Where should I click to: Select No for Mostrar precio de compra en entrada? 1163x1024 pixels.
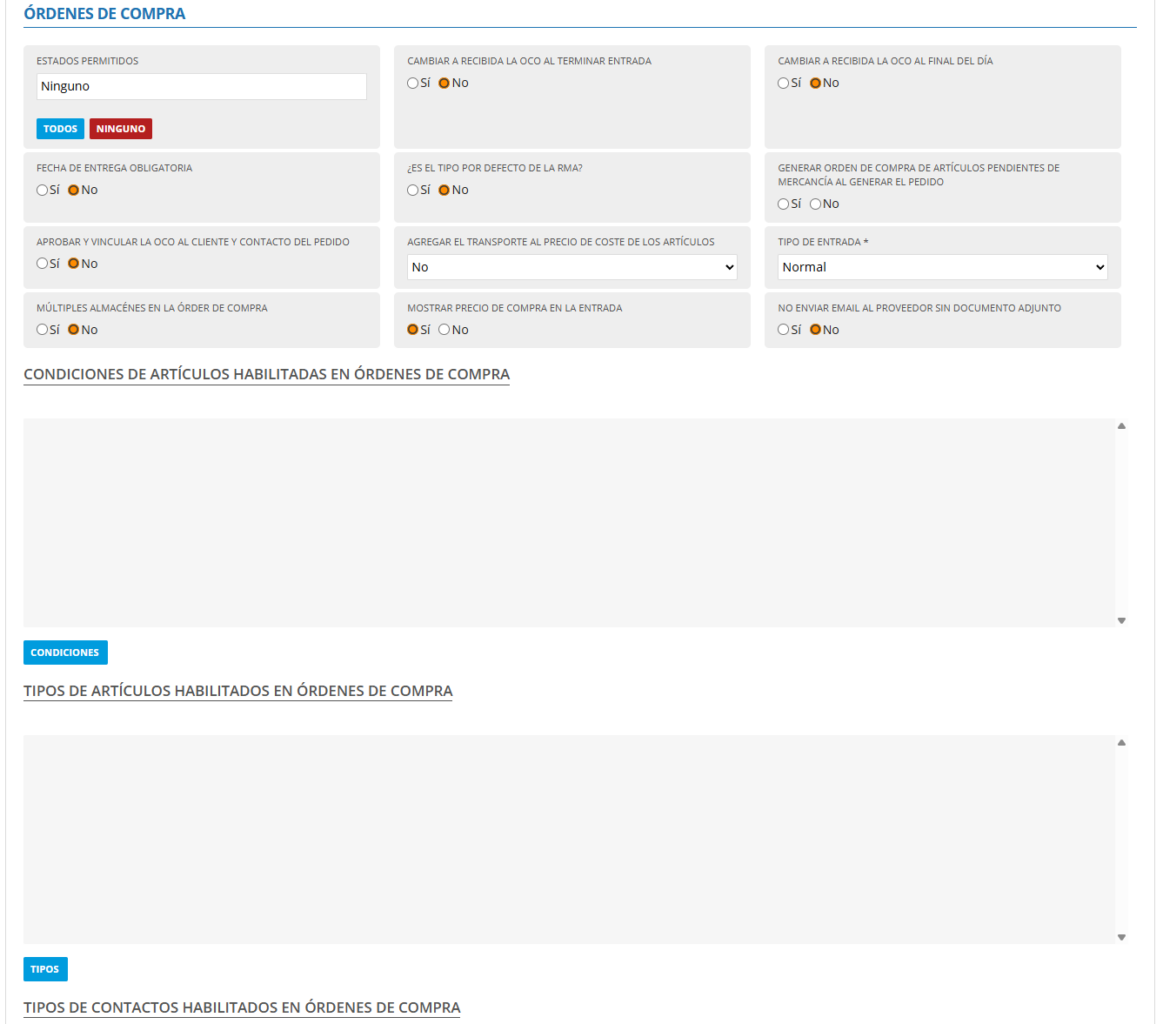pyautogui.click(x=445, y=330)
